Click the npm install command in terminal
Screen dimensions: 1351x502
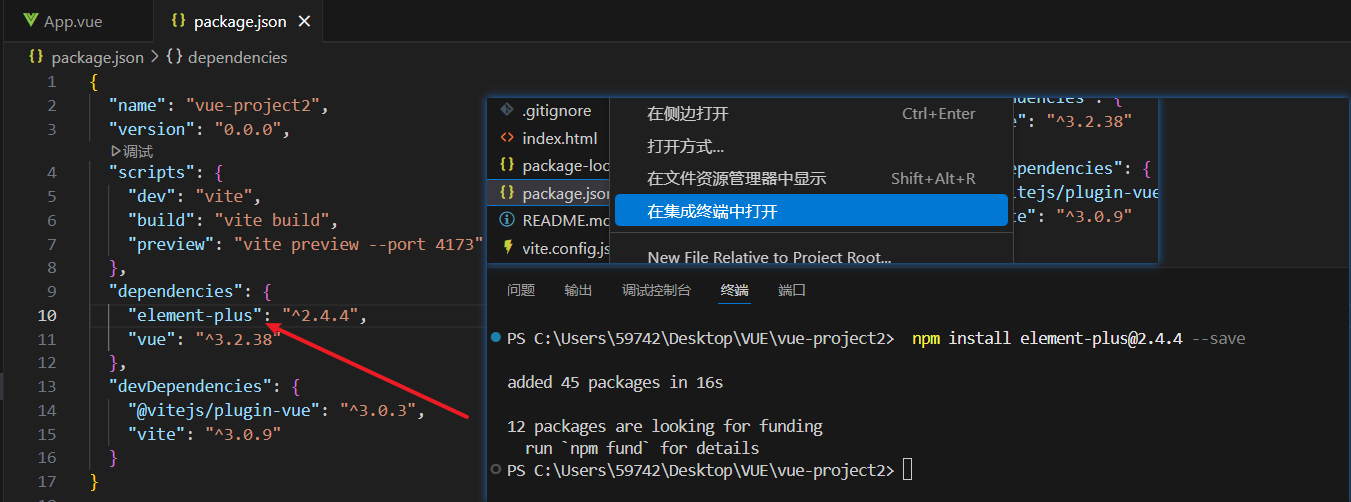coord(1078,339)
